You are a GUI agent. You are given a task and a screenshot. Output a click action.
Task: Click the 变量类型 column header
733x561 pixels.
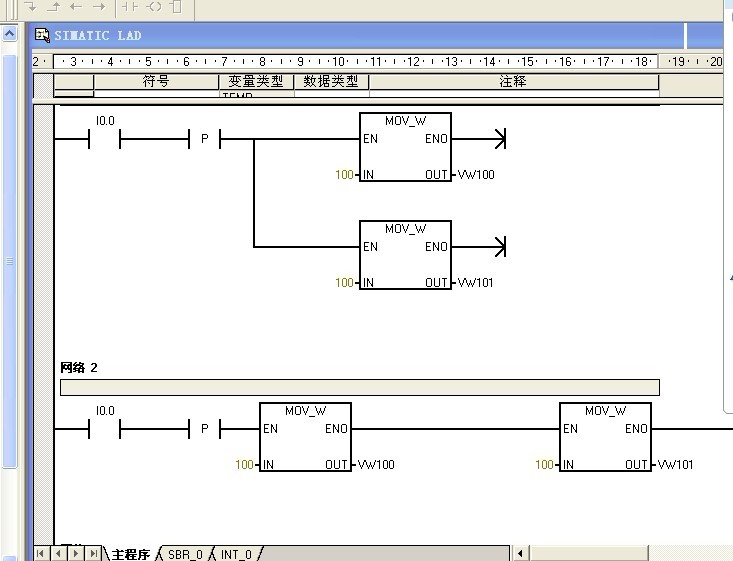256,82
